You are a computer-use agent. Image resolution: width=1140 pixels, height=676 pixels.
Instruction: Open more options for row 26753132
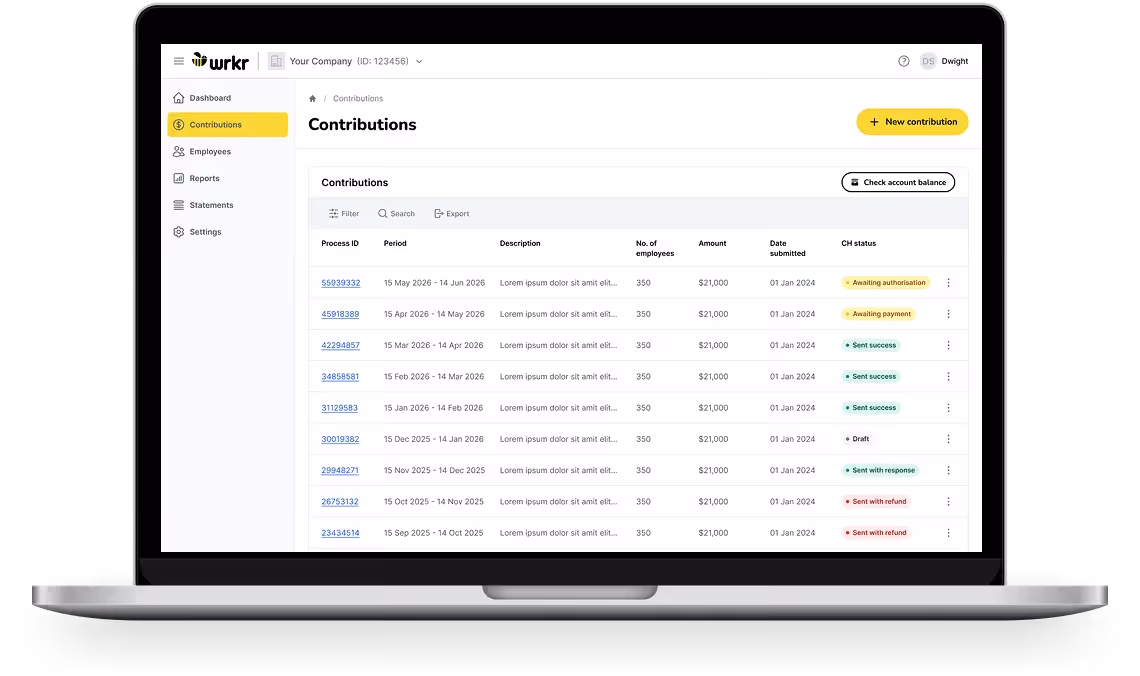pyautogui.click(x=948, y=502)
